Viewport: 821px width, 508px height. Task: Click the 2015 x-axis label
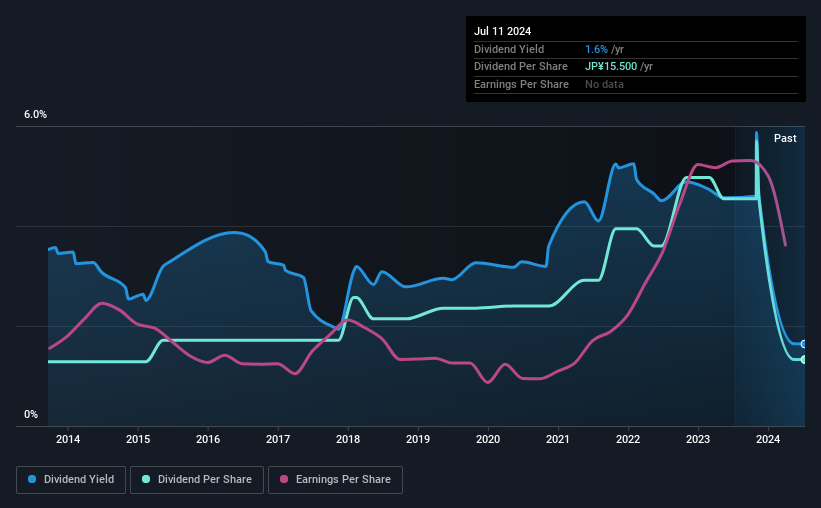click(138, 439)
